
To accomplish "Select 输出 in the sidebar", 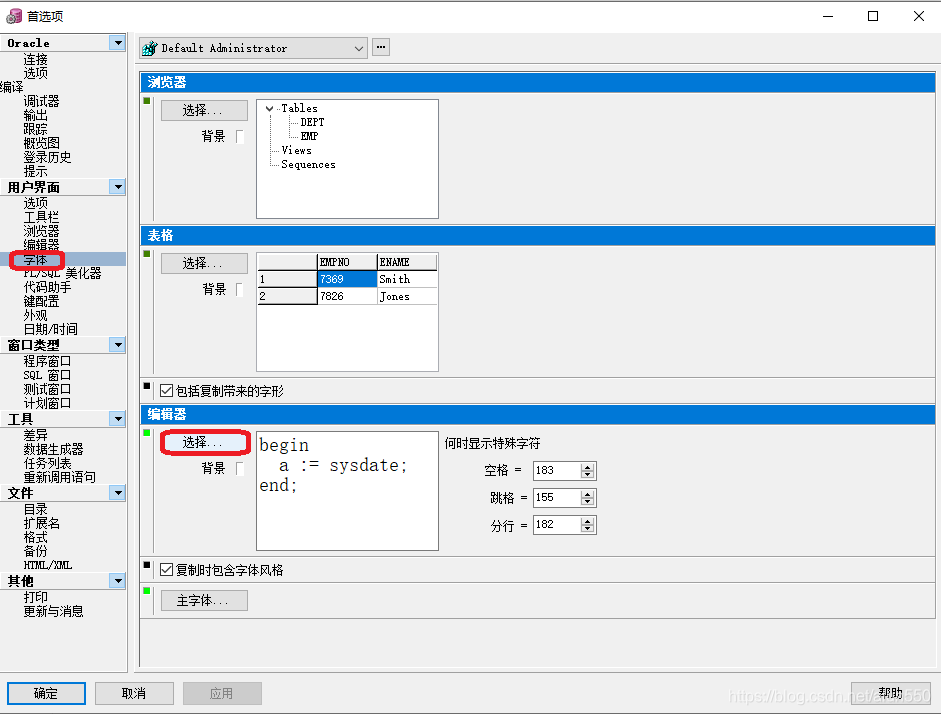I will click(35, 115).
